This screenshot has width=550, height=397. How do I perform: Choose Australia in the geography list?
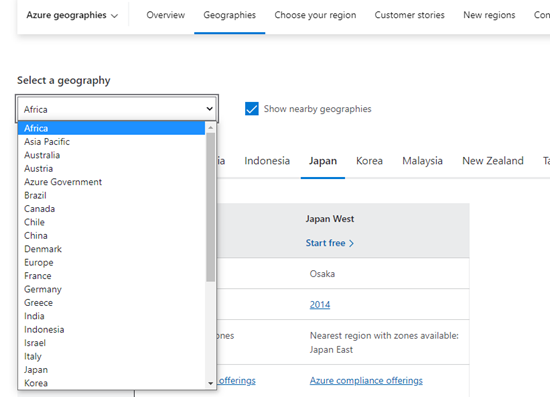tap(111, 155)
